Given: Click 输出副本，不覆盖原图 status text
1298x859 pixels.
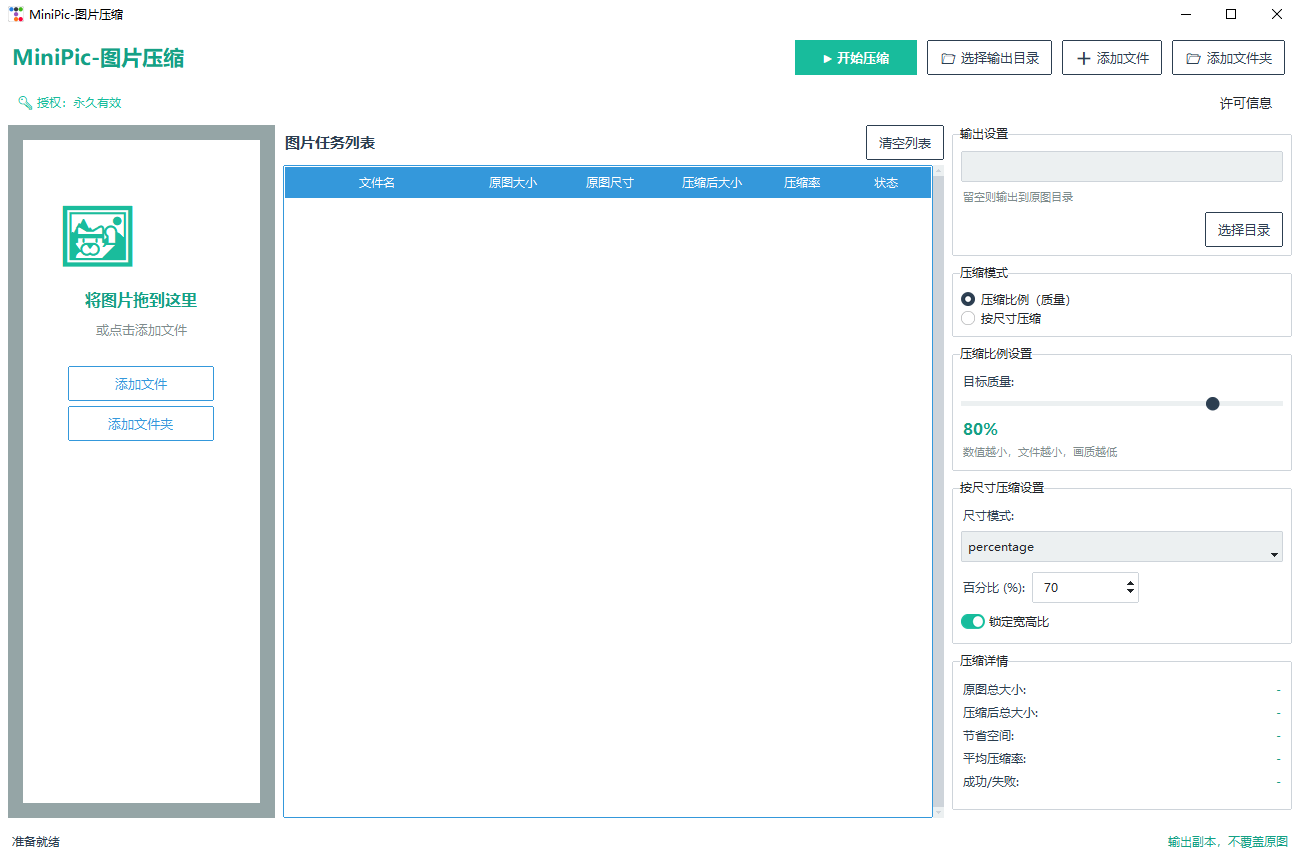Looking at the screenshot, I should [x=1228, y=842].
